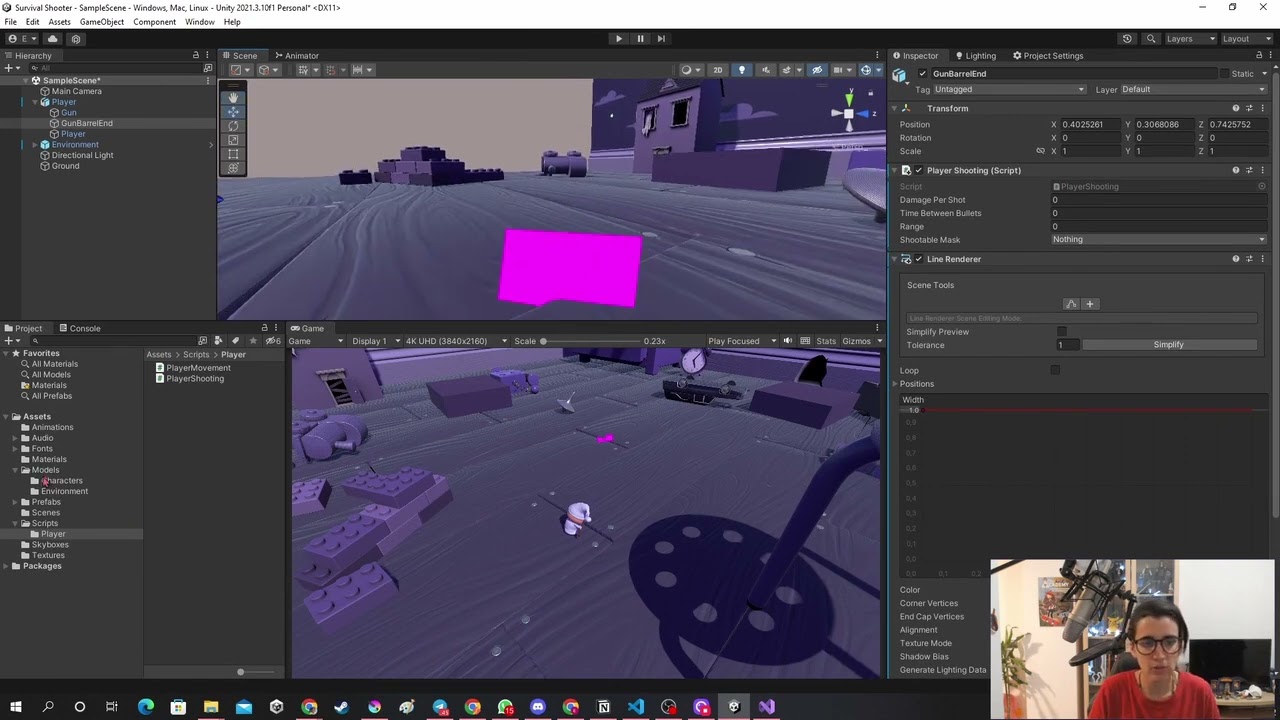Image resolution: width=1280 pixels, height=720 pixels.
Task: Adjust the Game view Scale slider
Action: click(590, 342)
